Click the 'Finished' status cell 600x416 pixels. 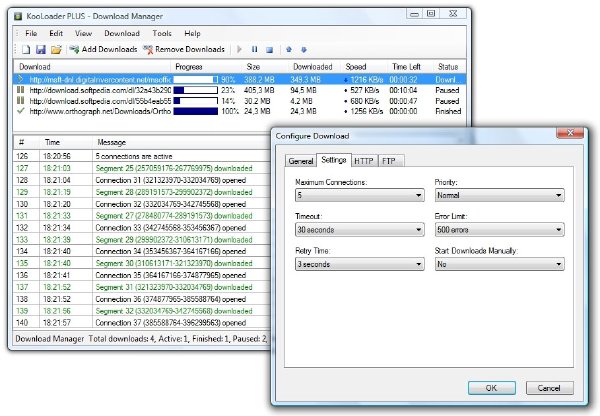point(448,111)
